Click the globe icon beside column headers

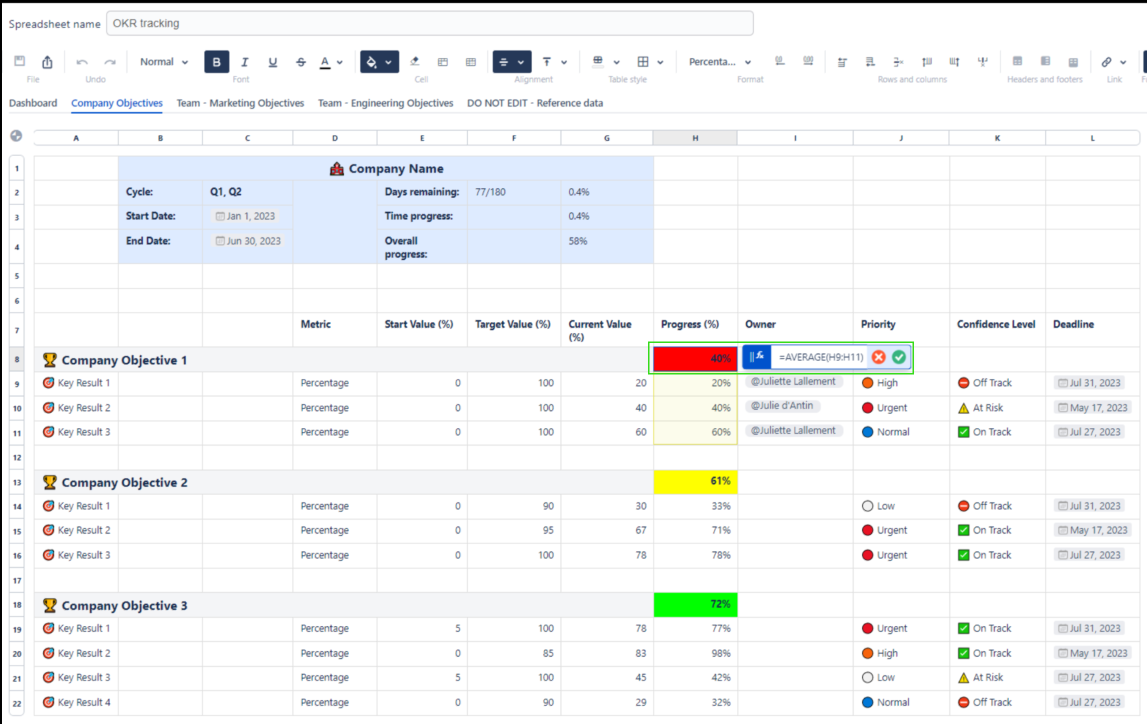click(x=16, y=136)
